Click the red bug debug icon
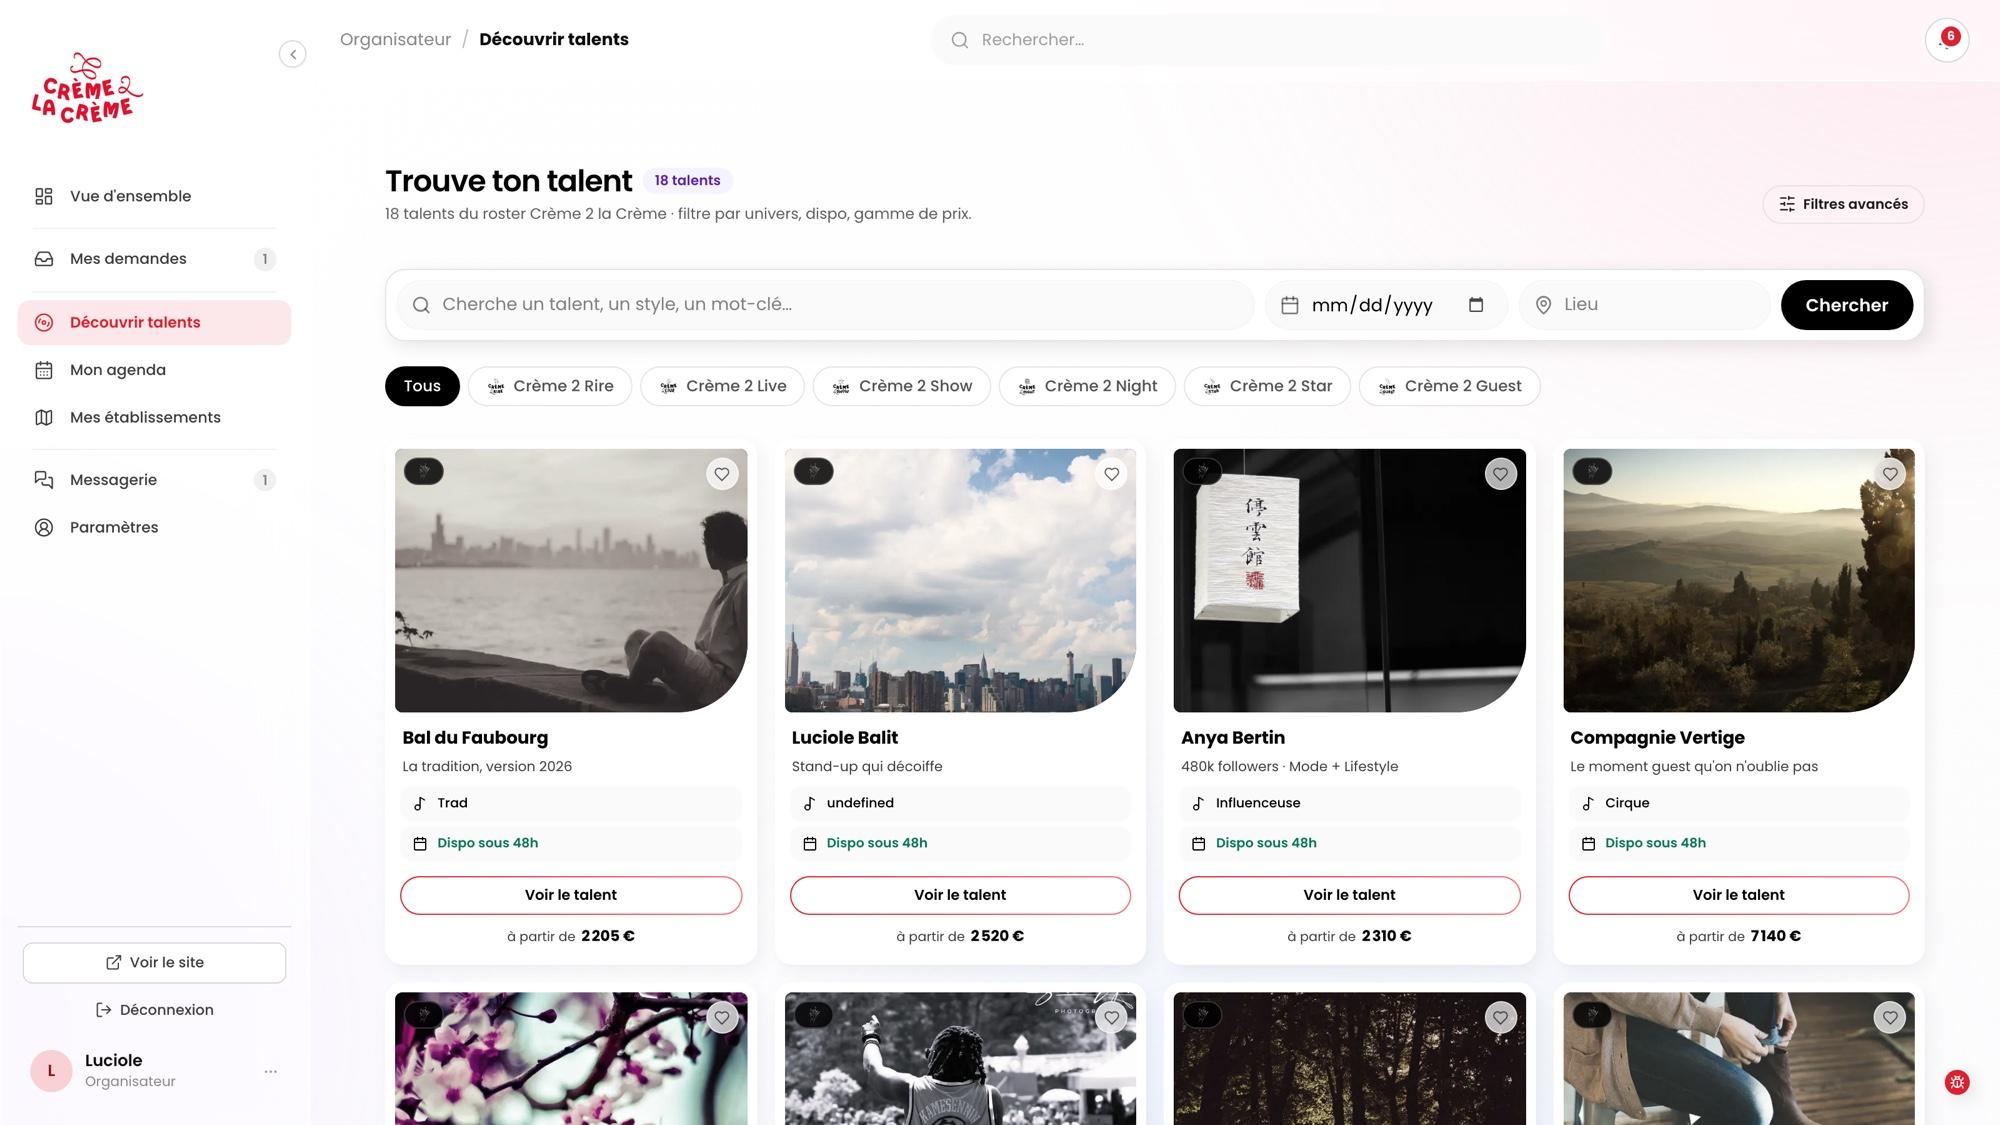Image resolution: width=2000 pixels, height=1125 pixels. point(1957,1082)
